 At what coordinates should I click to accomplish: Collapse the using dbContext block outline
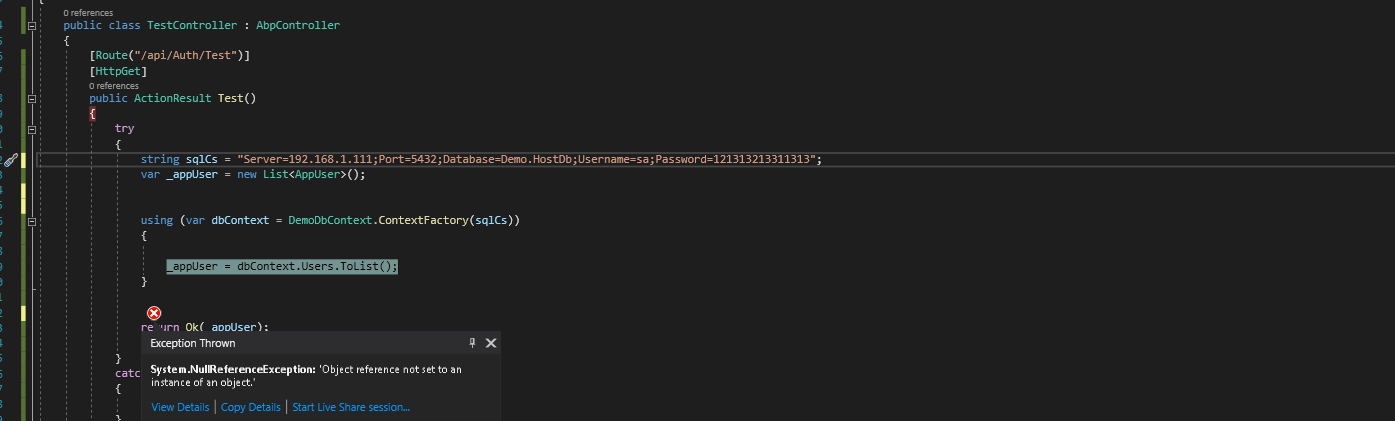tap(32, 219)
